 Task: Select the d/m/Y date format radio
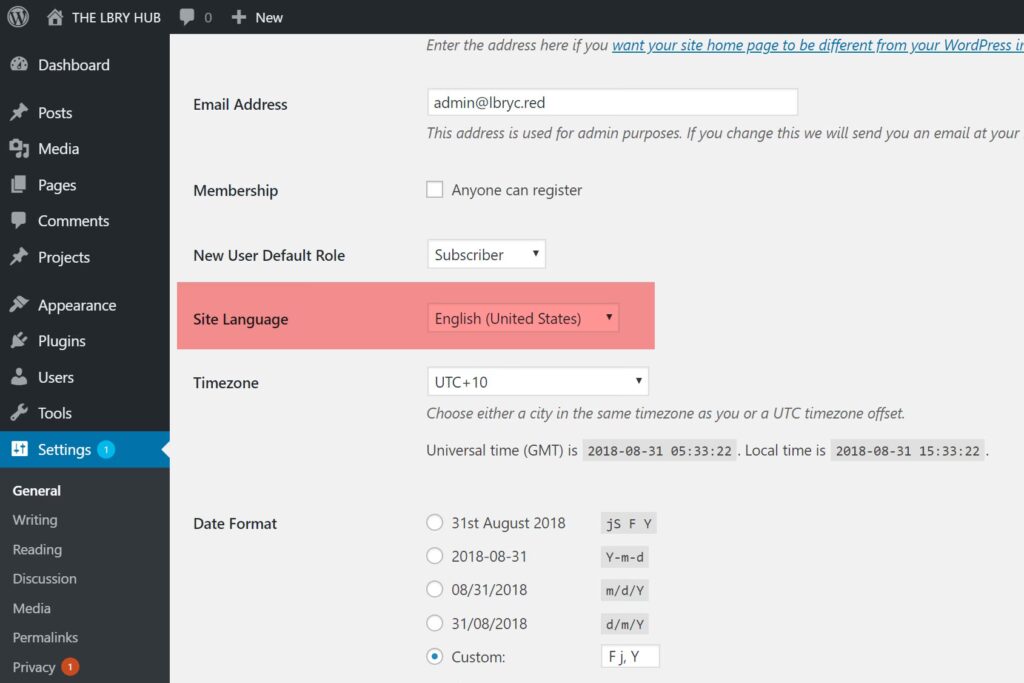[435, 624]
